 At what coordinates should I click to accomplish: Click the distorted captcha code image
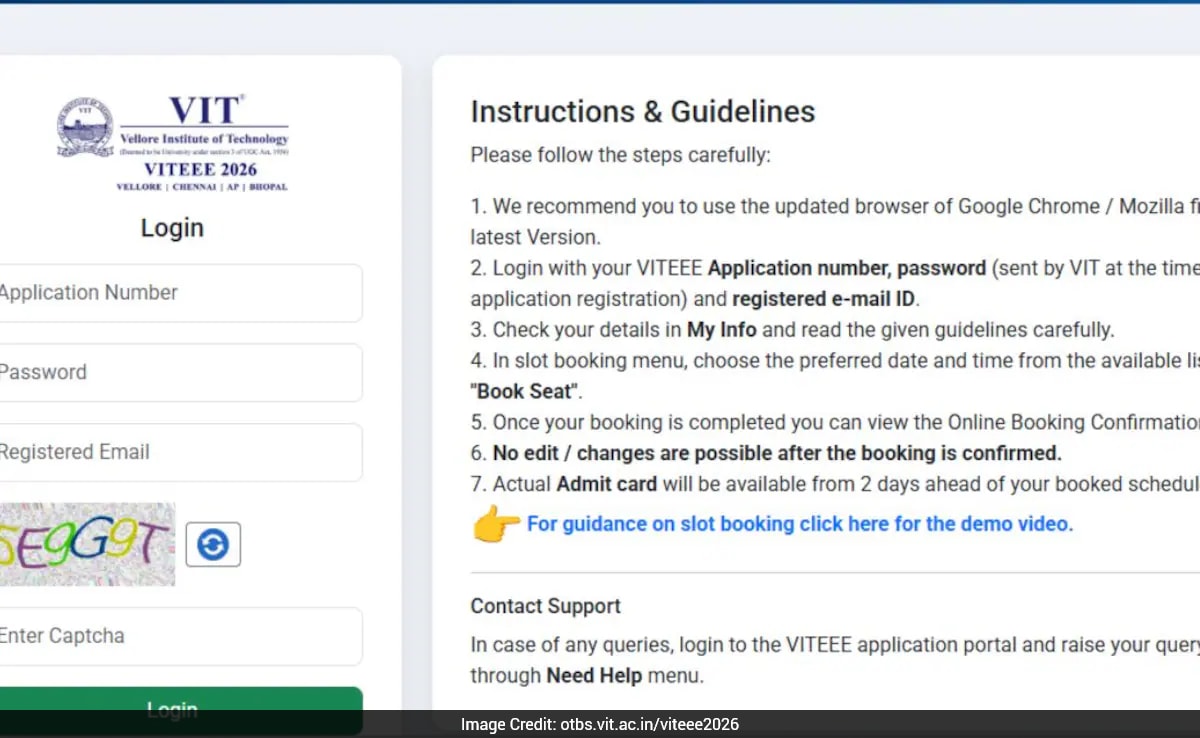(87, 544)
